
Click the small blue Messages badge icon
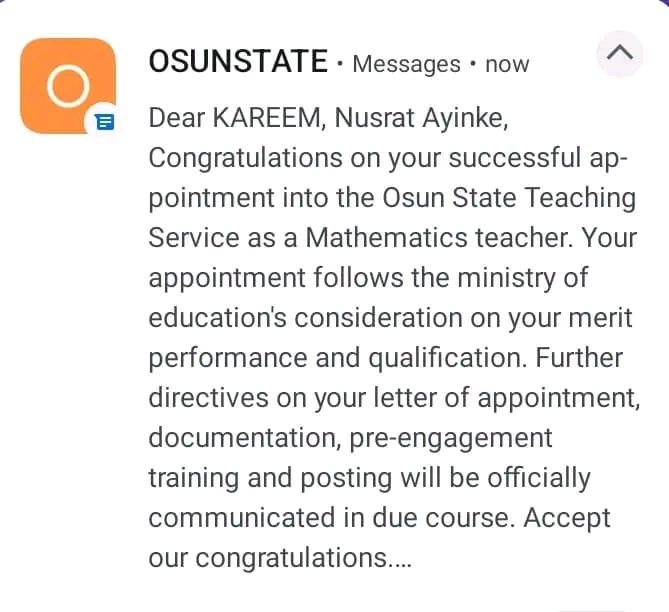coord(105,122)
